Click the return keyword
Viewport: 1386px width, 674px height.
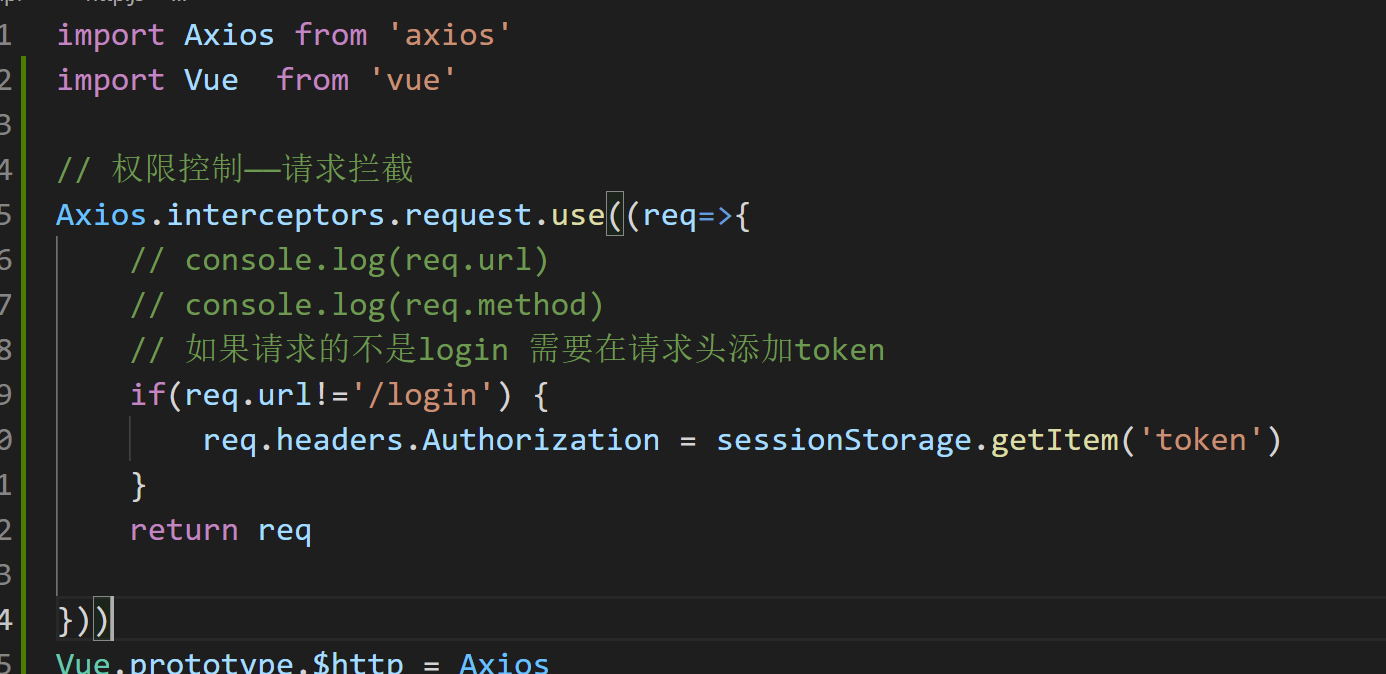(184, 530)
